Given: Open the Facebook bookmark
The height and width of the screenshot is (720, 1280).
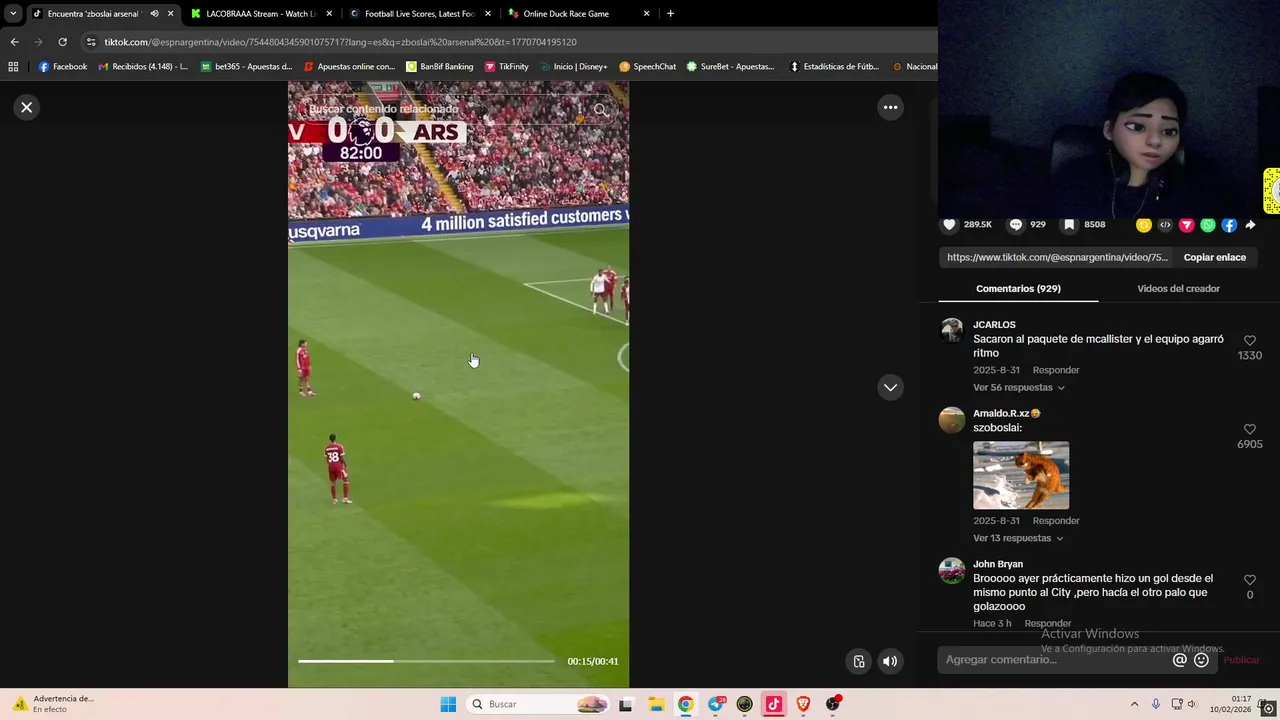Looking at the screenshot, I should coord(63,67).
